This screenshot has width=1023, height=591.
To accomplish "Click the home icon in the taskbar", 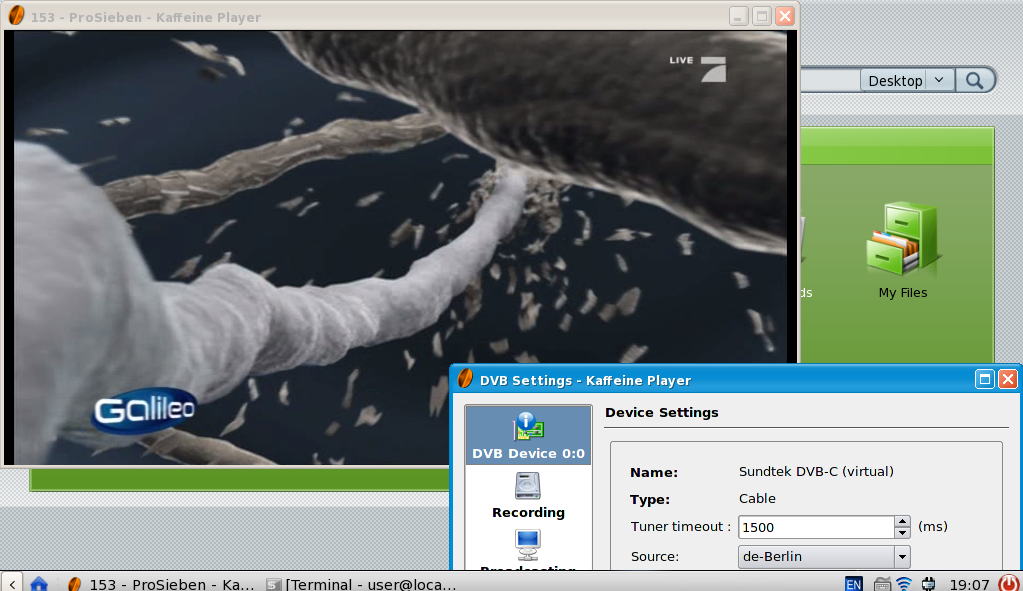I will coord(39,583).
